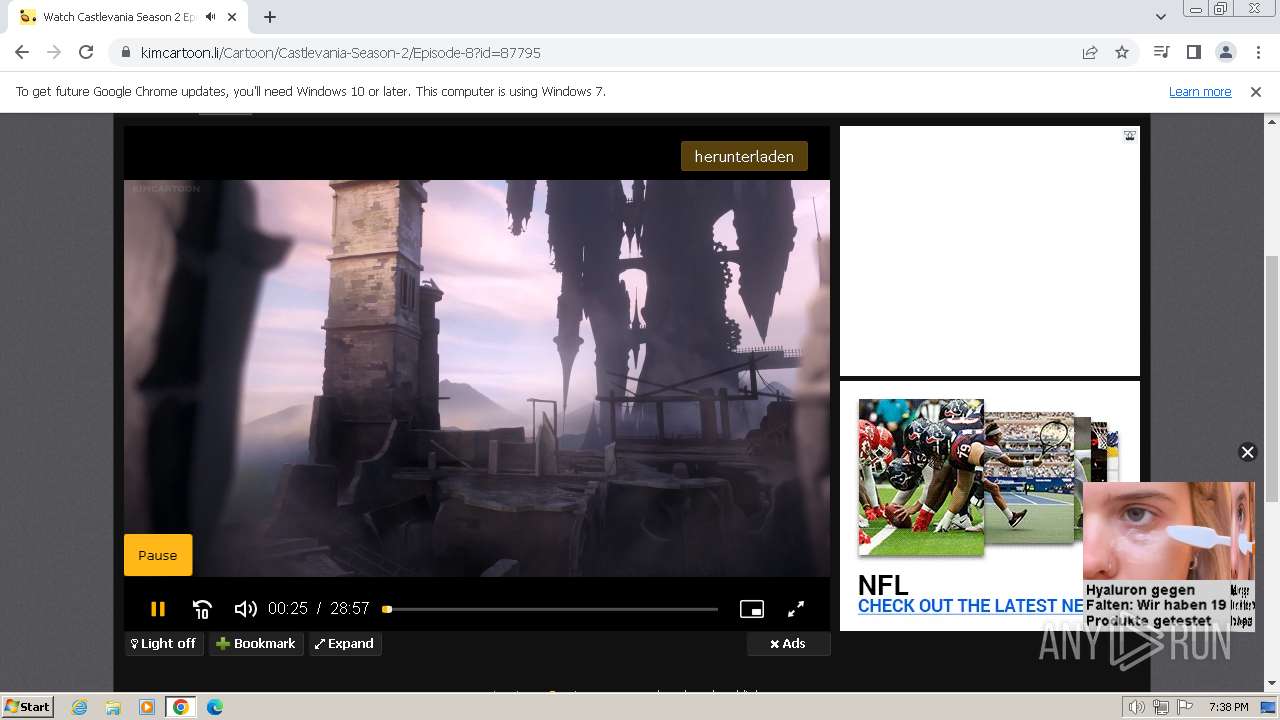Image resolution: width=1280 pixels, height=720 pixels.
Task: Pause the video with the pause icon
Action: pos(157,609)
